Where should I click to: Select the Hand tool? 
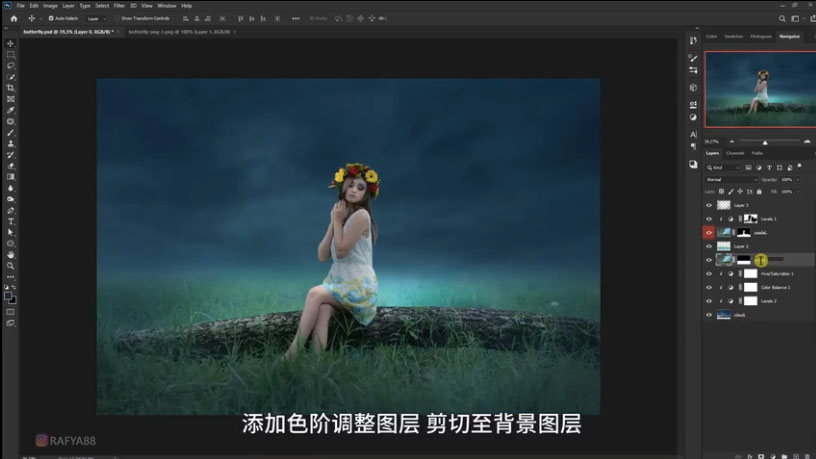(10, 255)
